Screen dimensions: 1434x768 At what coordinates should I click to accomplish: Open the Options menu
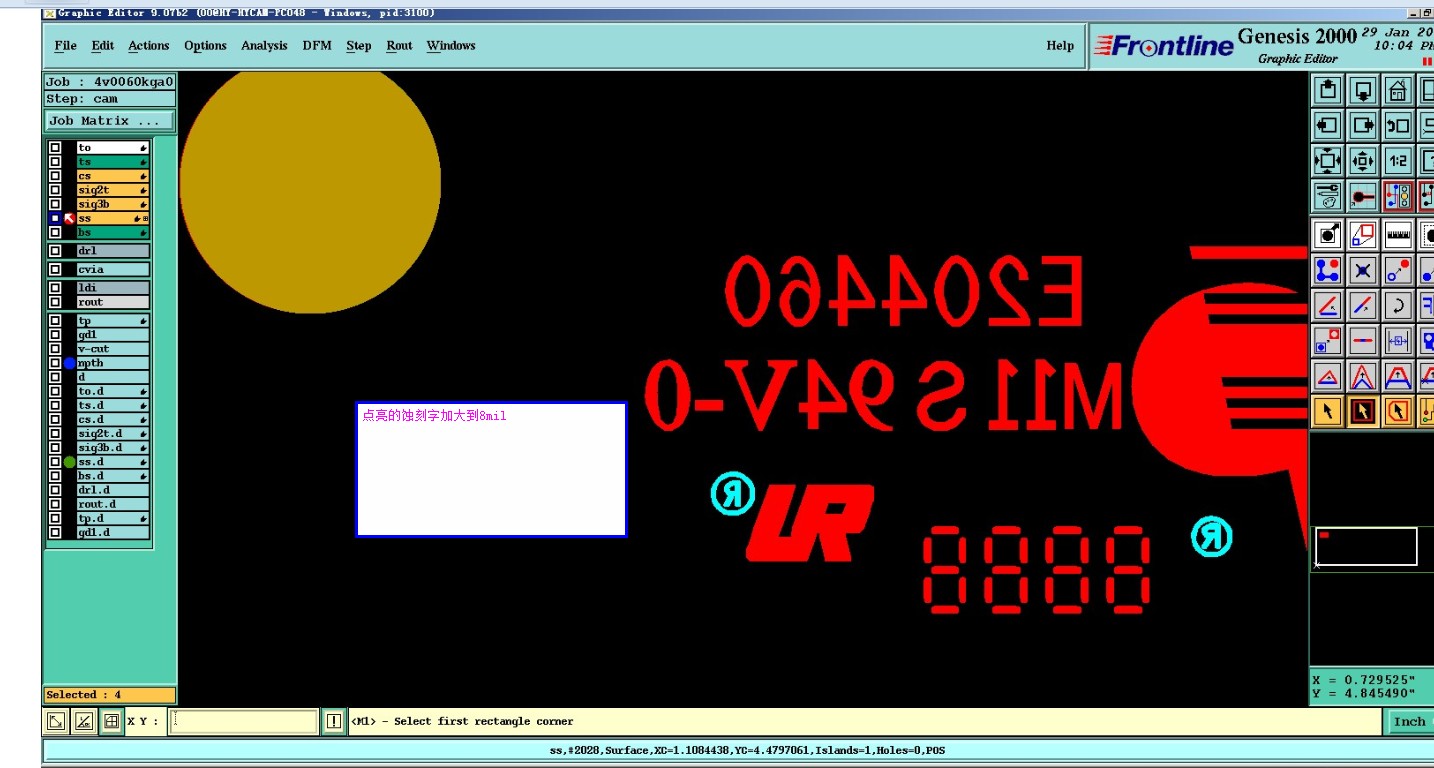(x=205, y=46)
